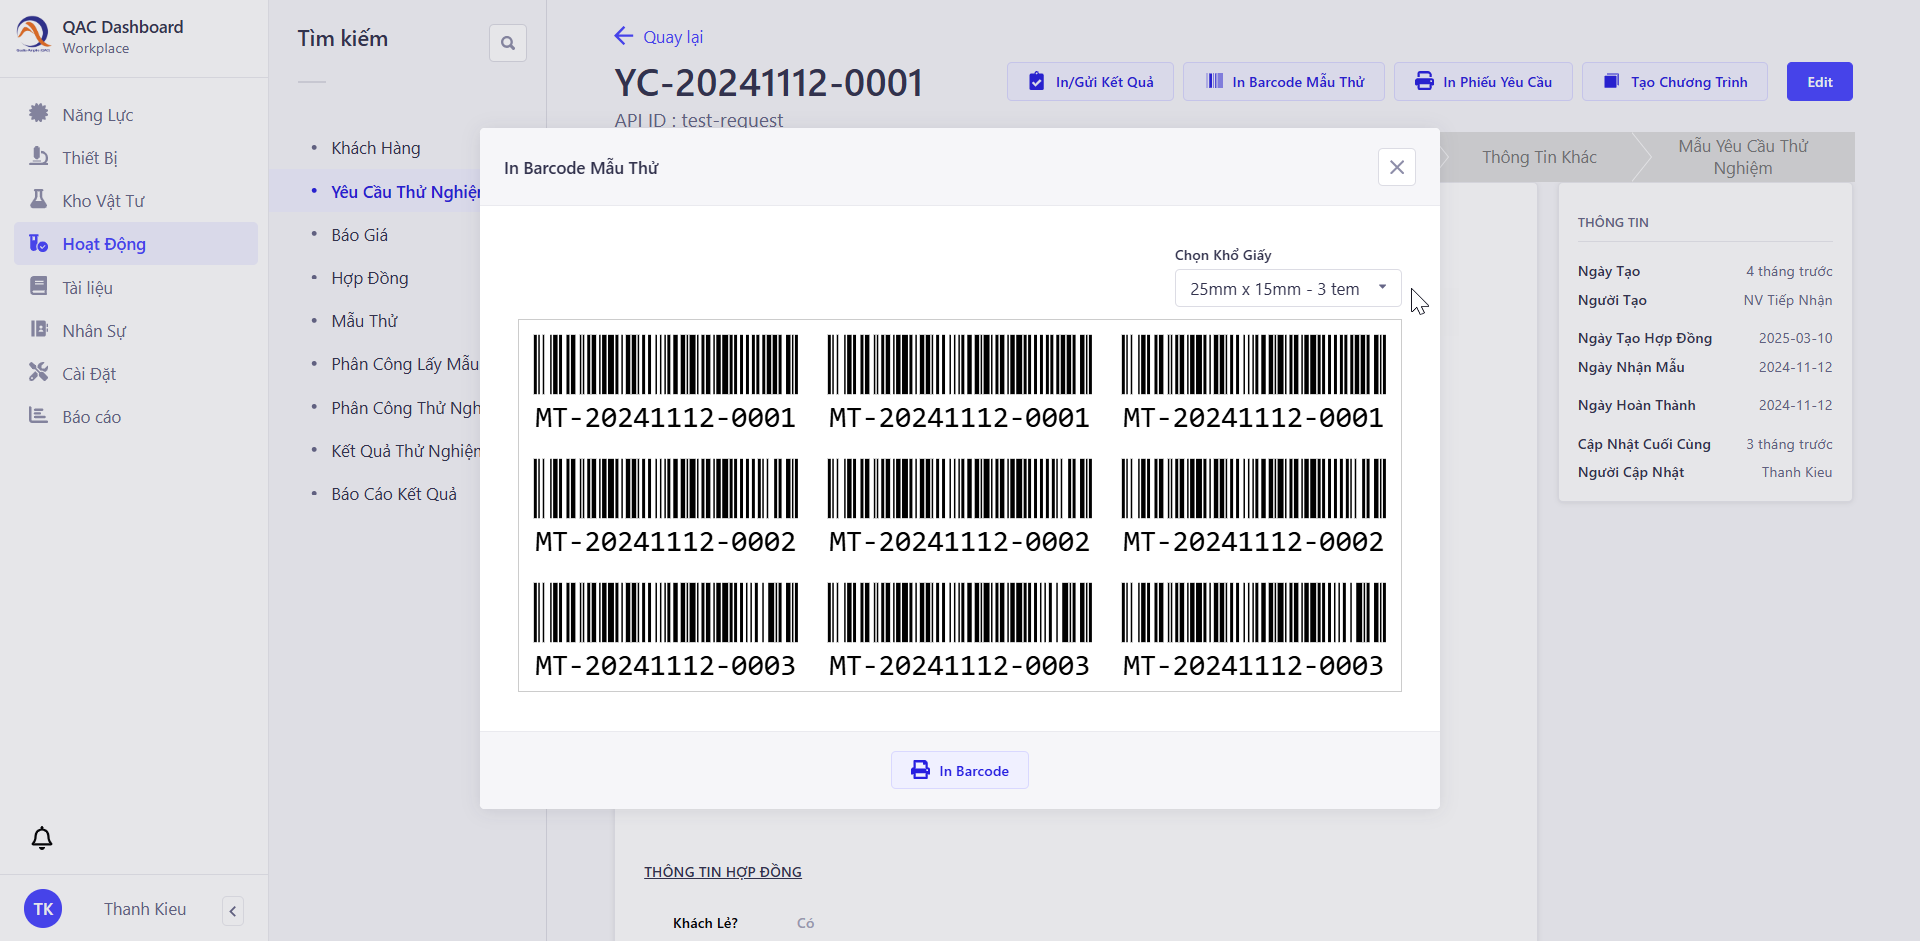Click the Cài Đặt tools icon
This screenshot has width=1920, height=941.
(38, 372)
